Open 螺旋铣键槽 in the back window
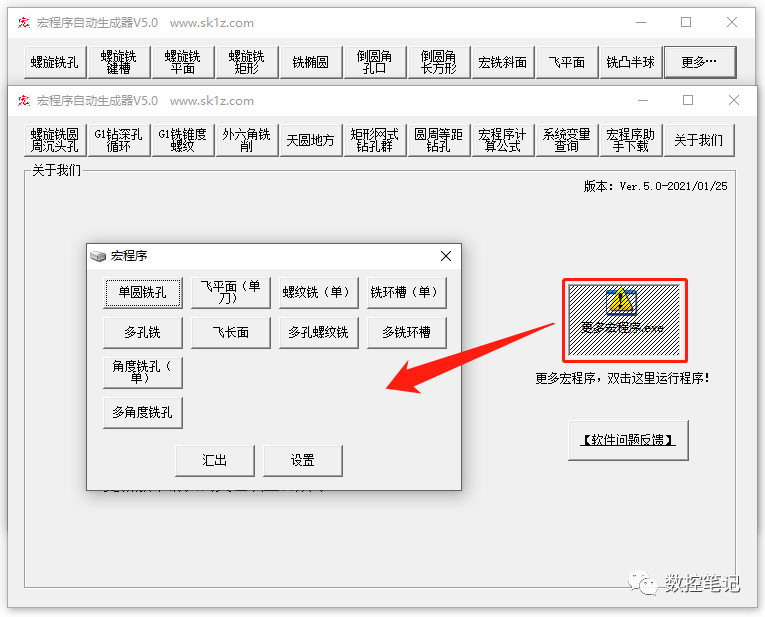Screen dimensions: 765x617 pyautogui.click(x=119, y=62)
